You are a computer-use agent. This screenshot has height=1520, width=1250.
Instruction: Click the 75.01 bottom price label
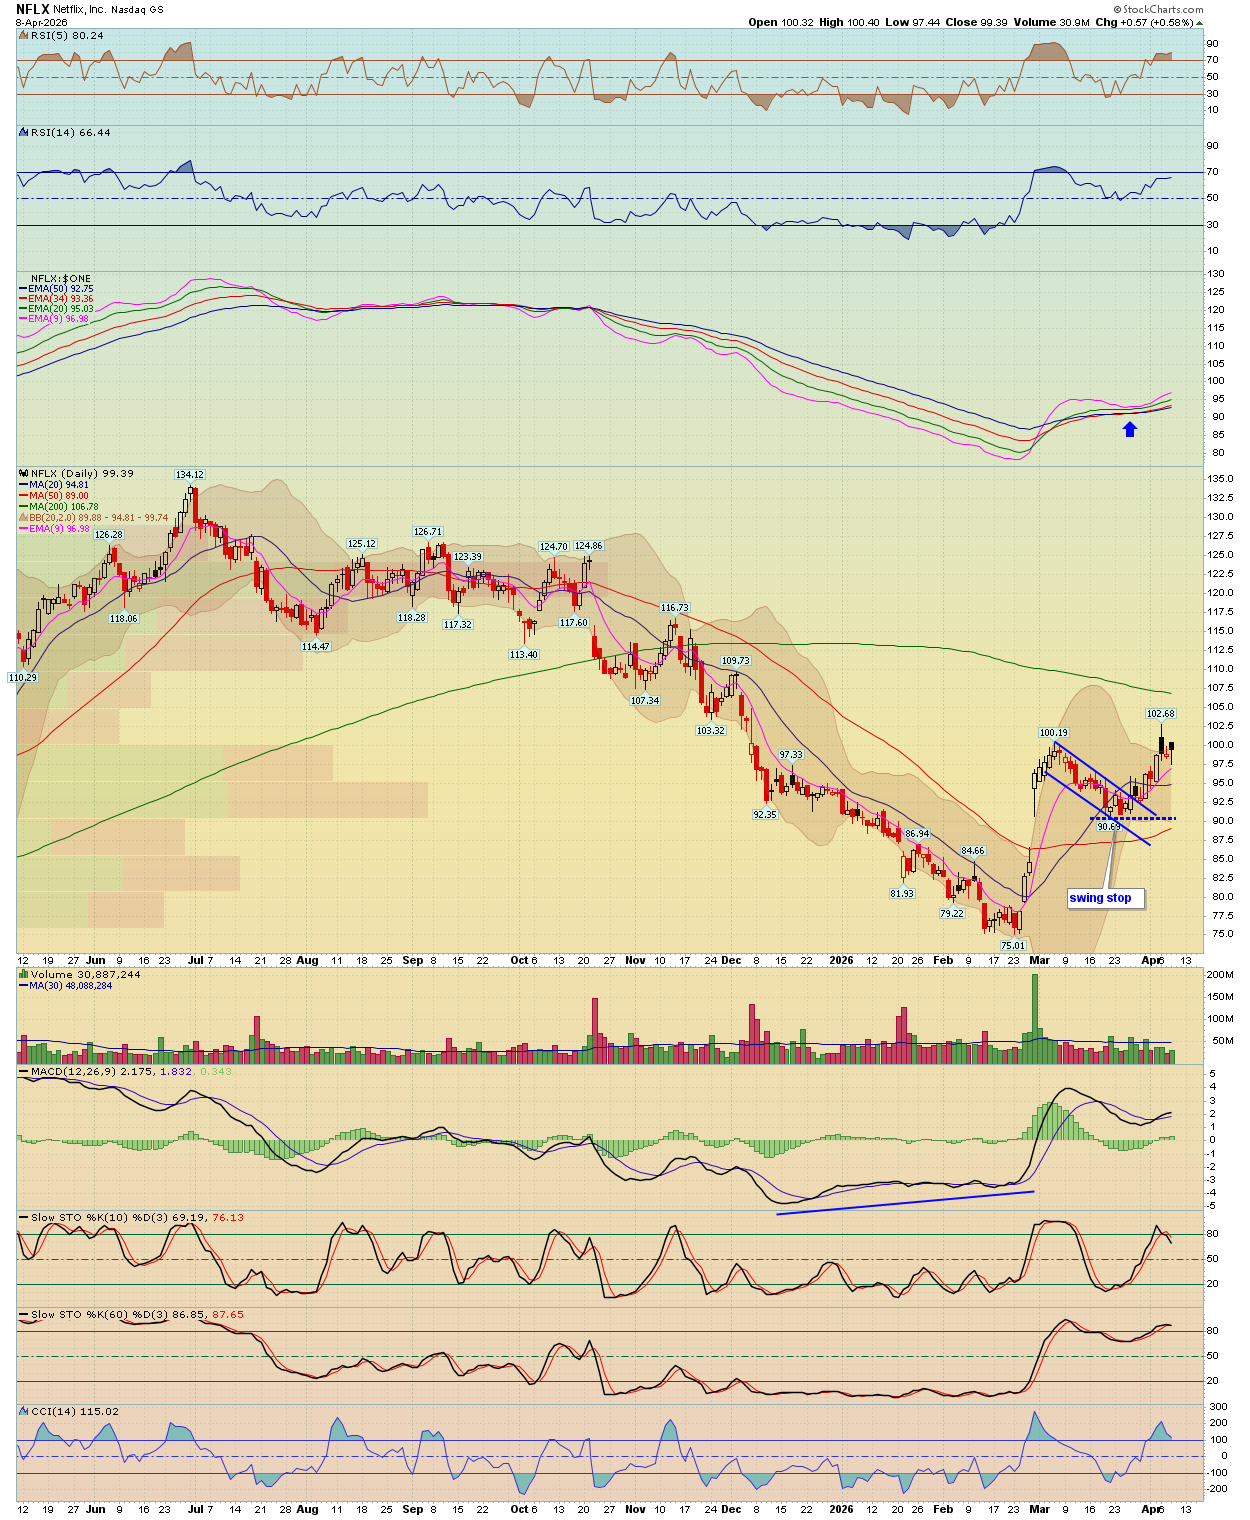pyautogui.click(x=1013, y=945)
